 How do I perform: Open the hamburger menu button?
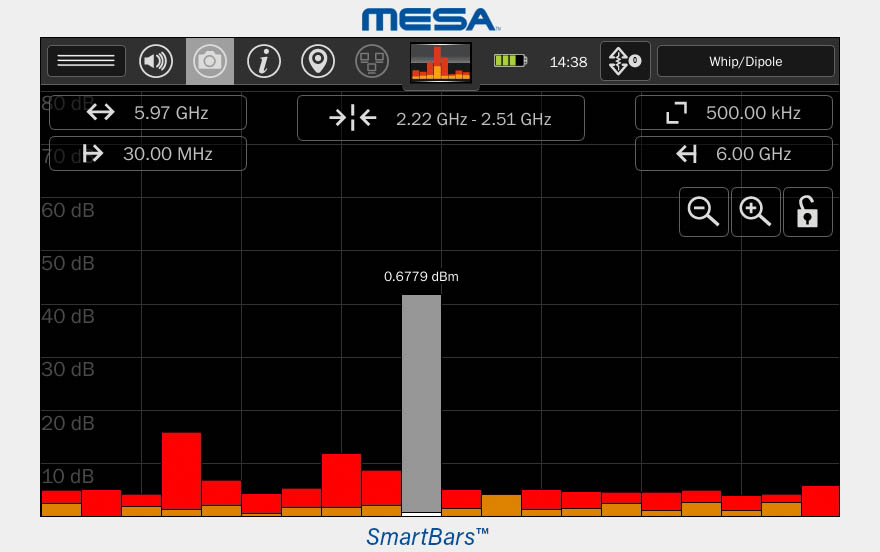(x=86, y=61)
